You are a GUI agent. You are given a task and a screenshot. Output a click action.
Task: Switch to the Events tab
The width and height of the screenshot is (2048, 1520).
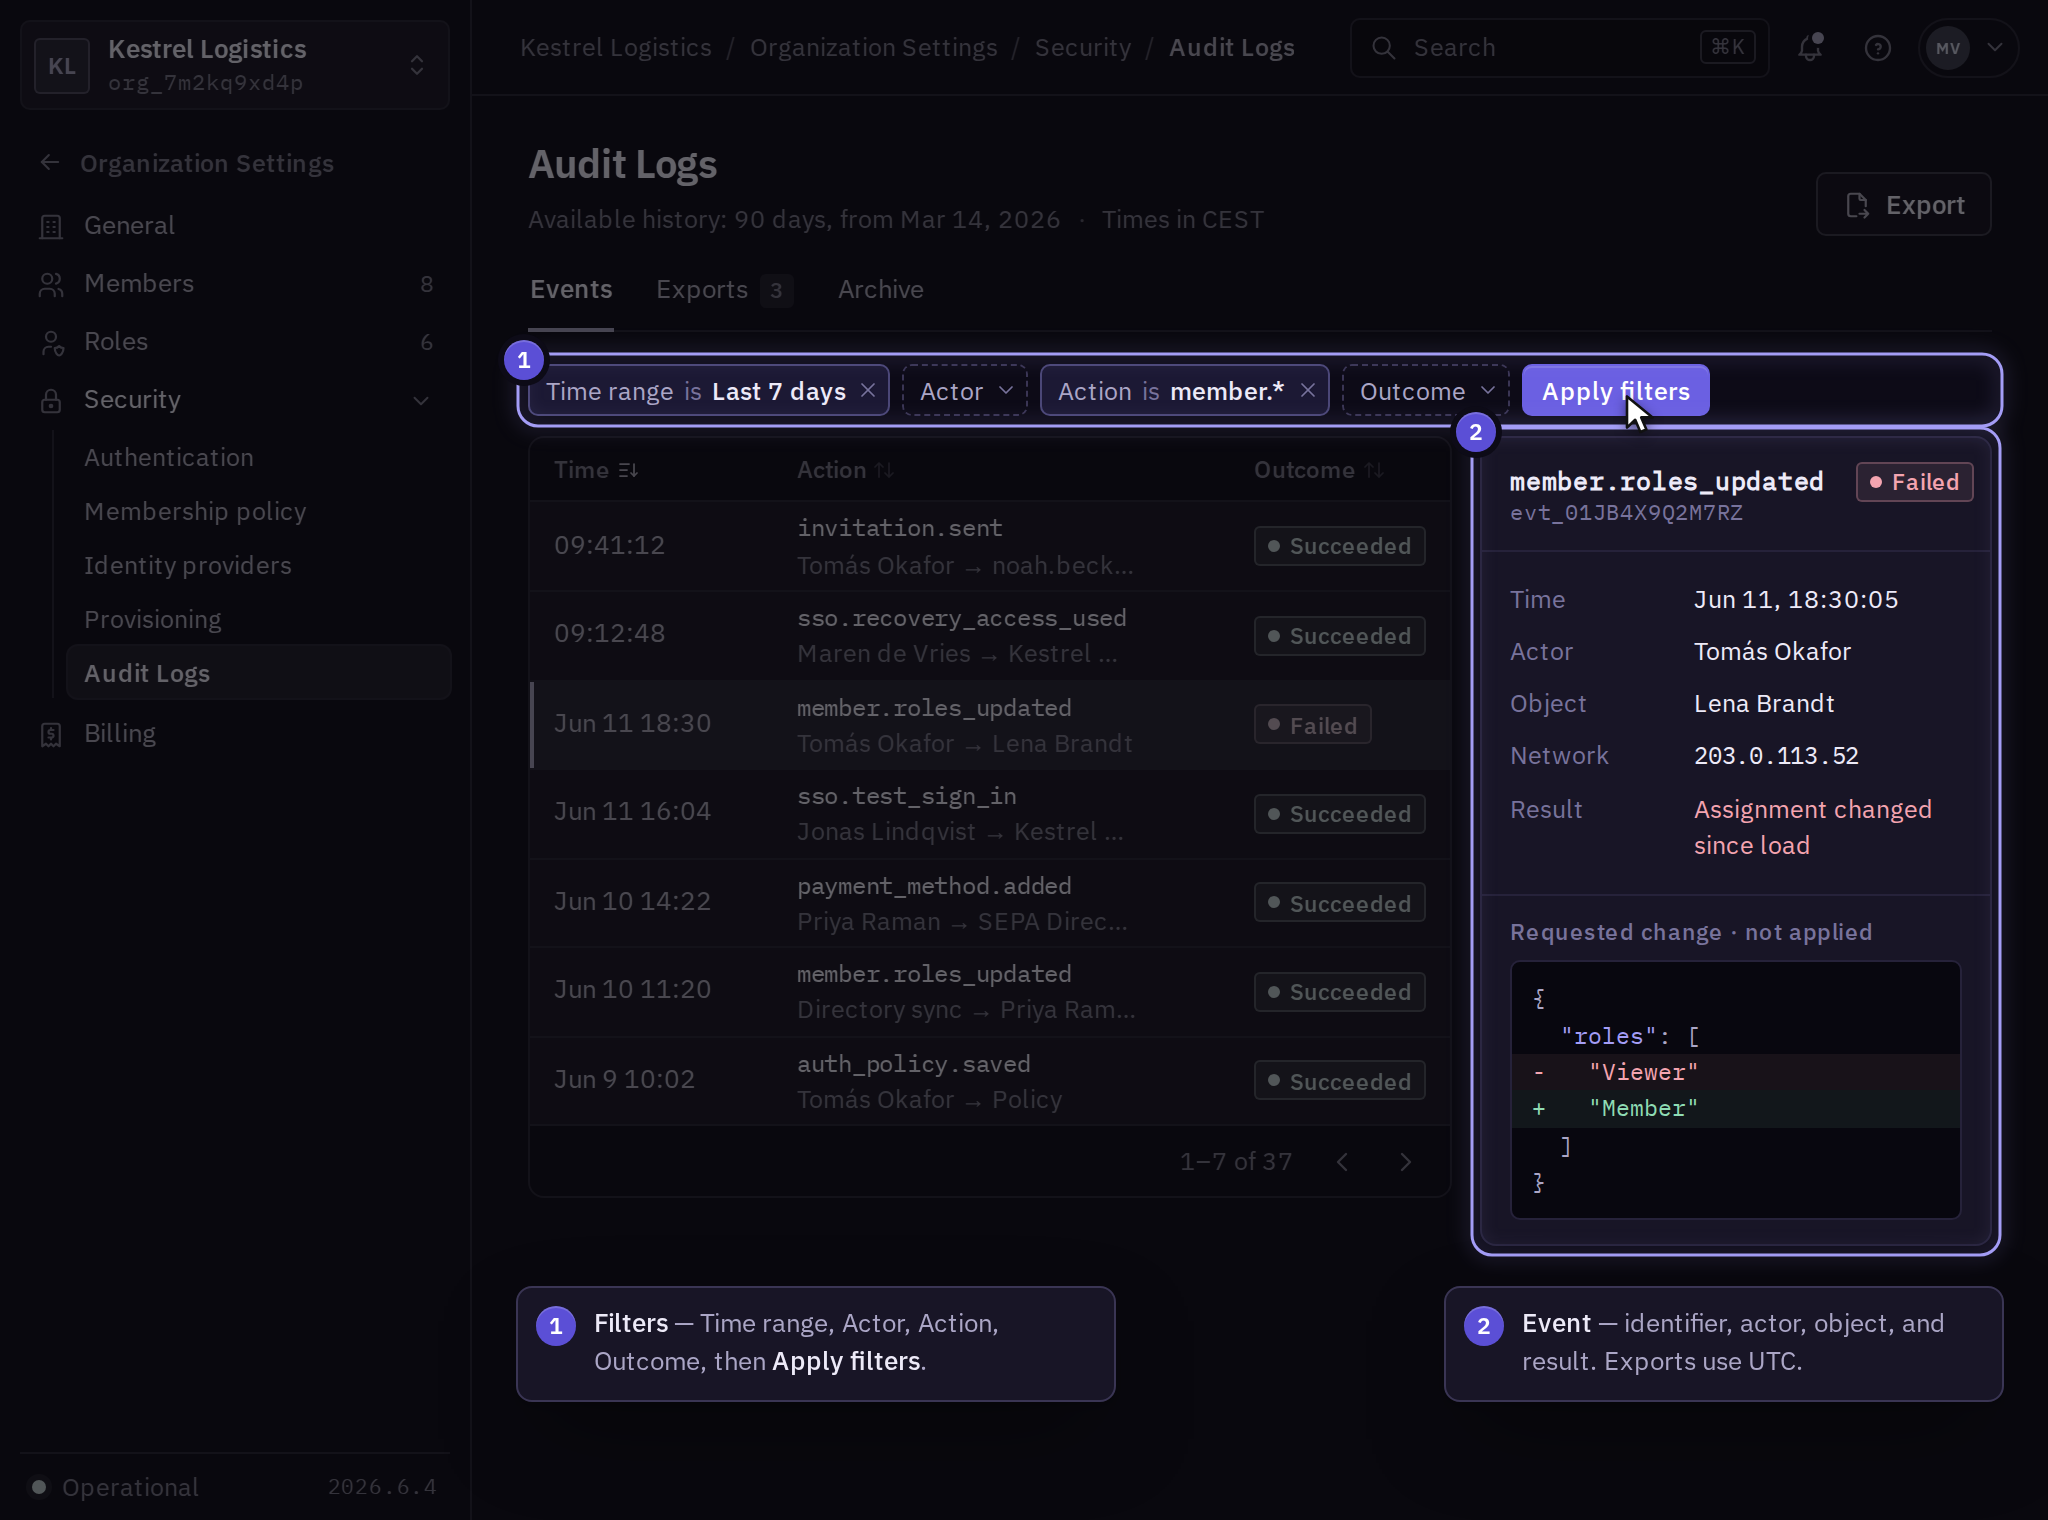pos(571,290)
